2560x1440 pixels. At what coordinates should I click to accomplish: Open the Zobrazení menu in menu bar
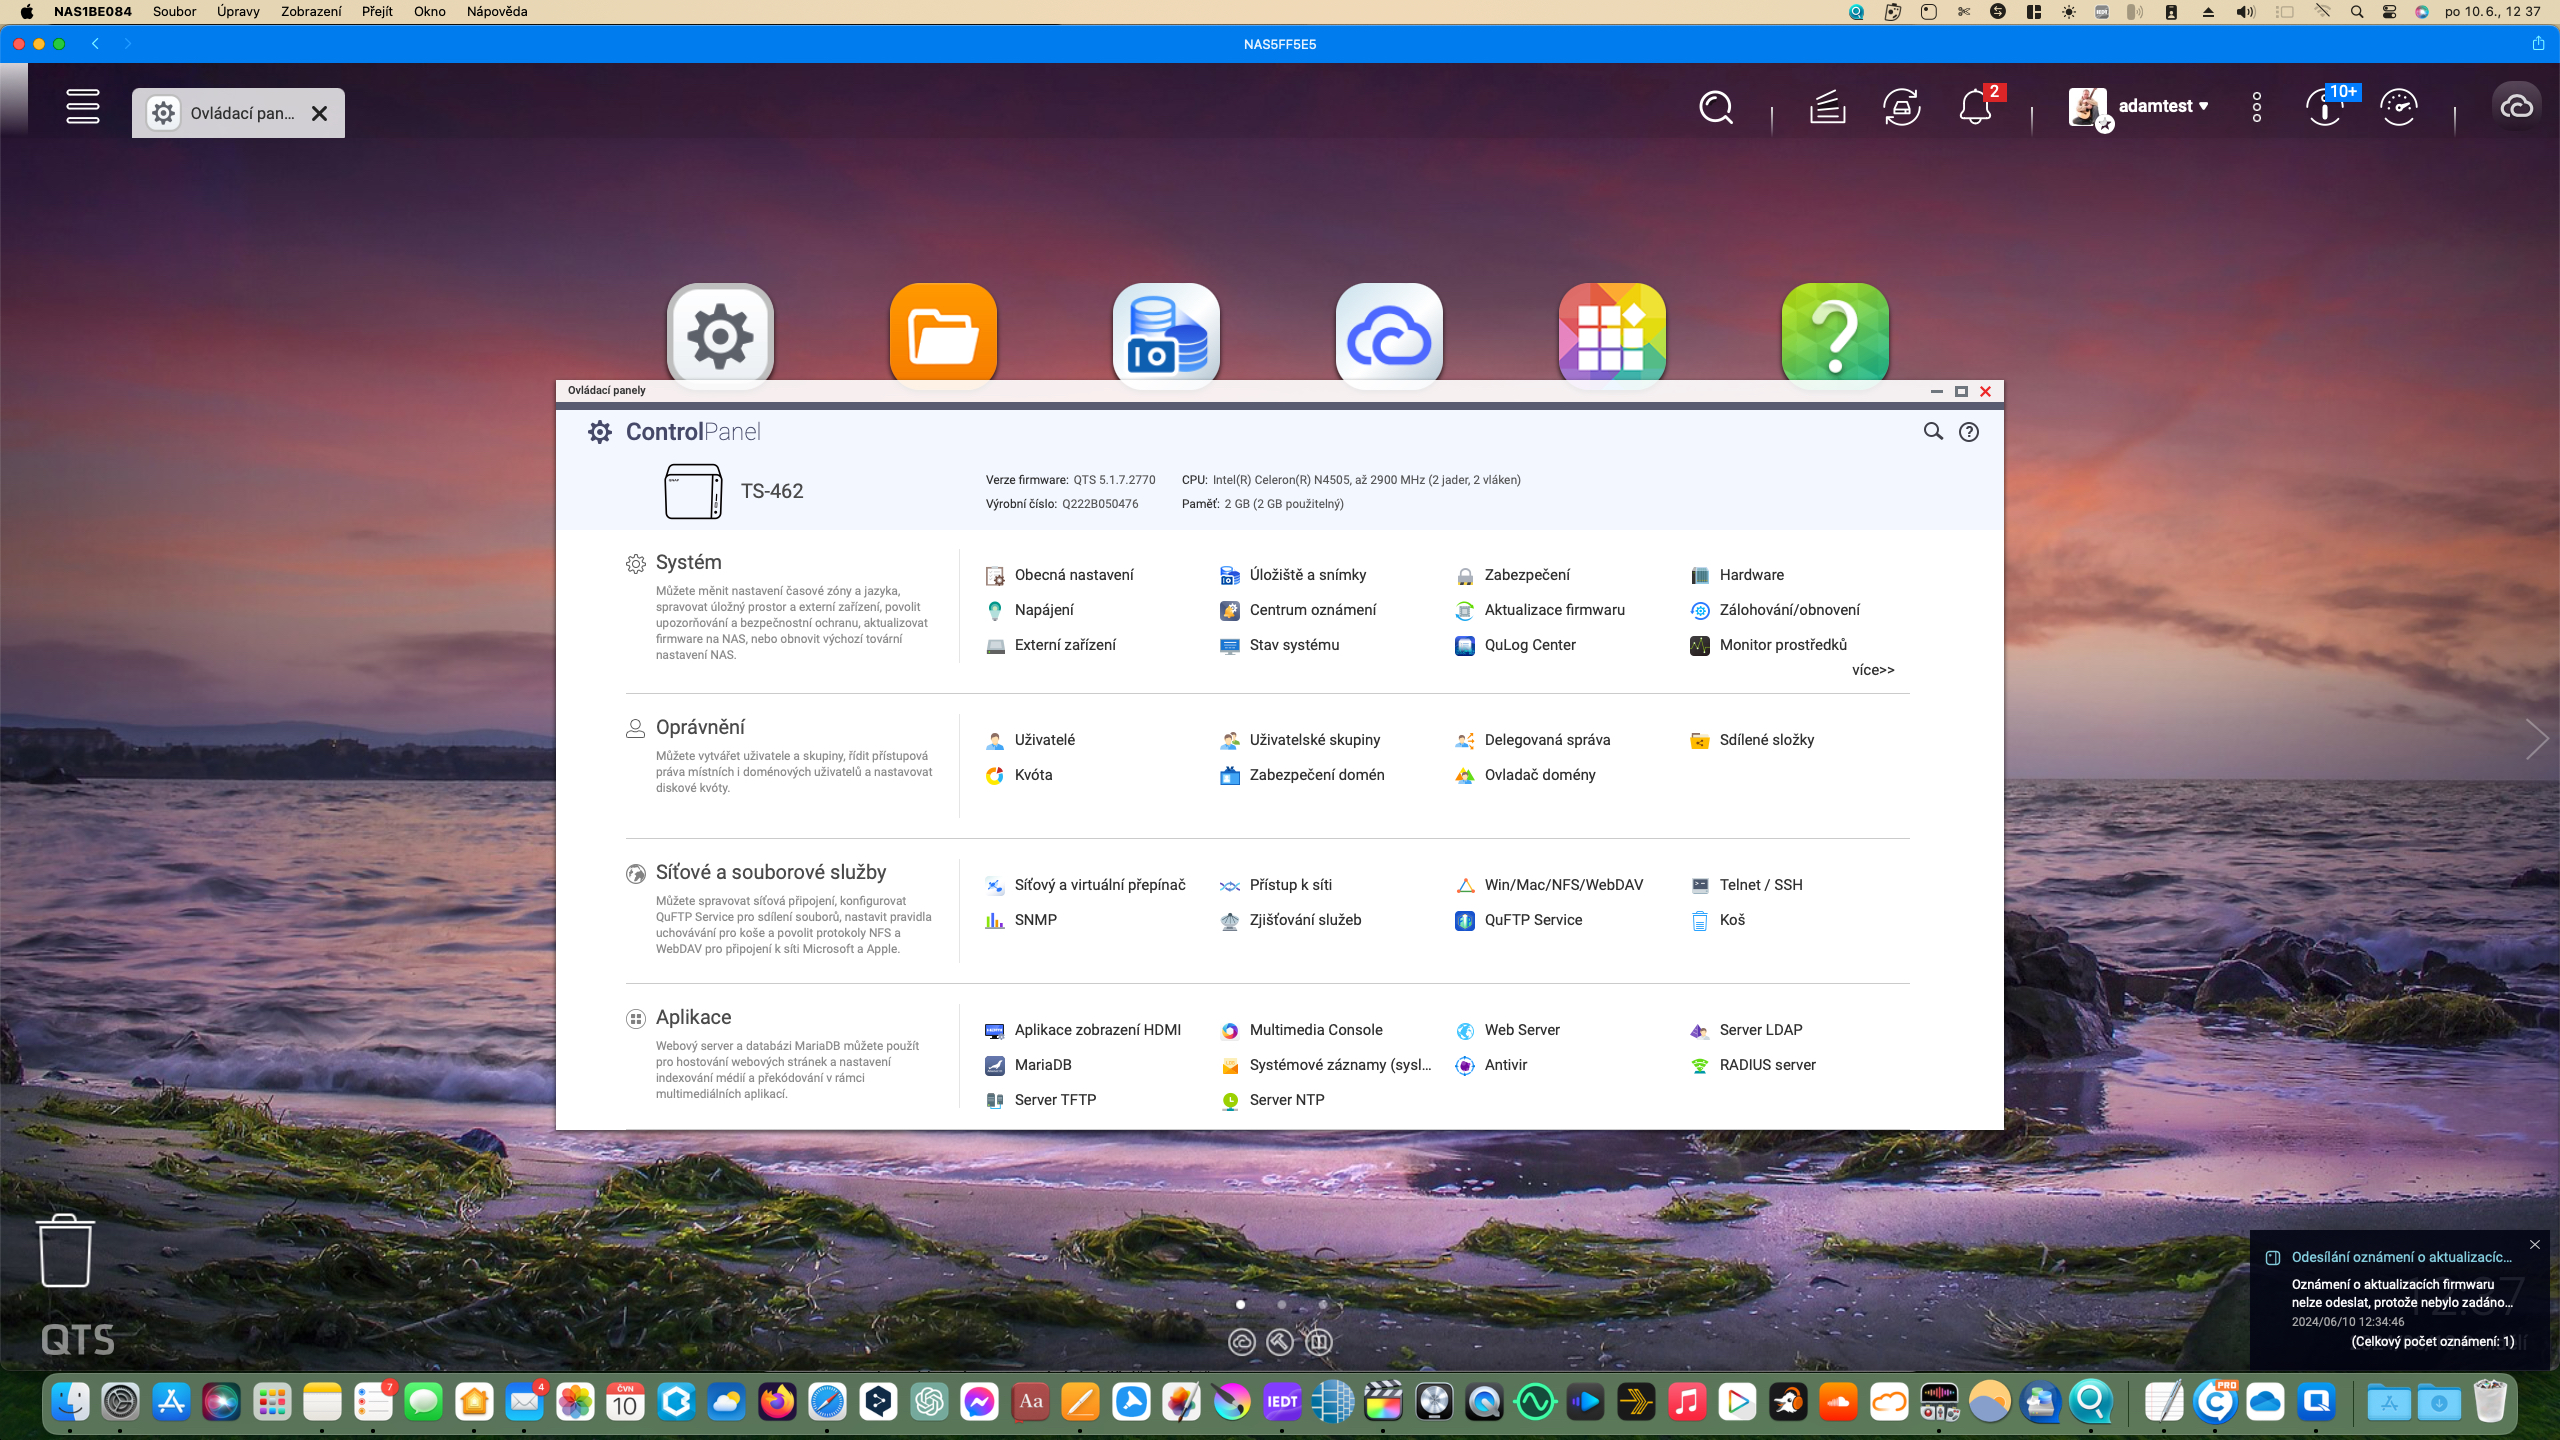click(310, 12)
